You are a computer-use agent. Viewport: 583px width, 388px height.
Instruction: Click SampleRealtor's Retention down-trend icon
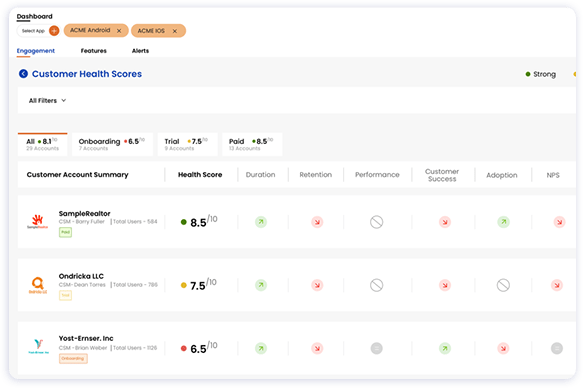pos(317,222)
